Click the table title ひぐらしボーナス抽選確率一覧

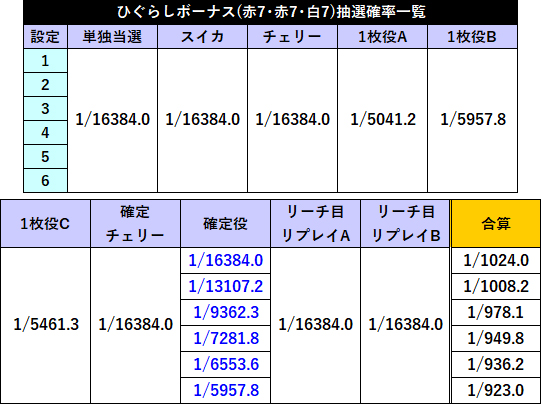pos(271,12)
